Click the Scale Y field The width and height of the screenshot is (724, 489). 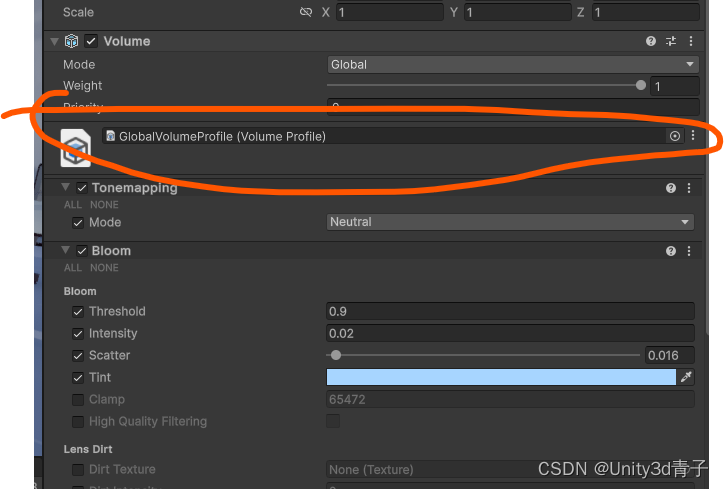coord(518,12)
